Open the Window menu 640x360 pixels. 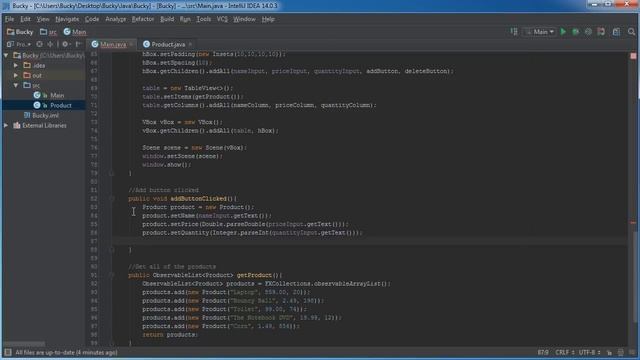coord(244,19)
